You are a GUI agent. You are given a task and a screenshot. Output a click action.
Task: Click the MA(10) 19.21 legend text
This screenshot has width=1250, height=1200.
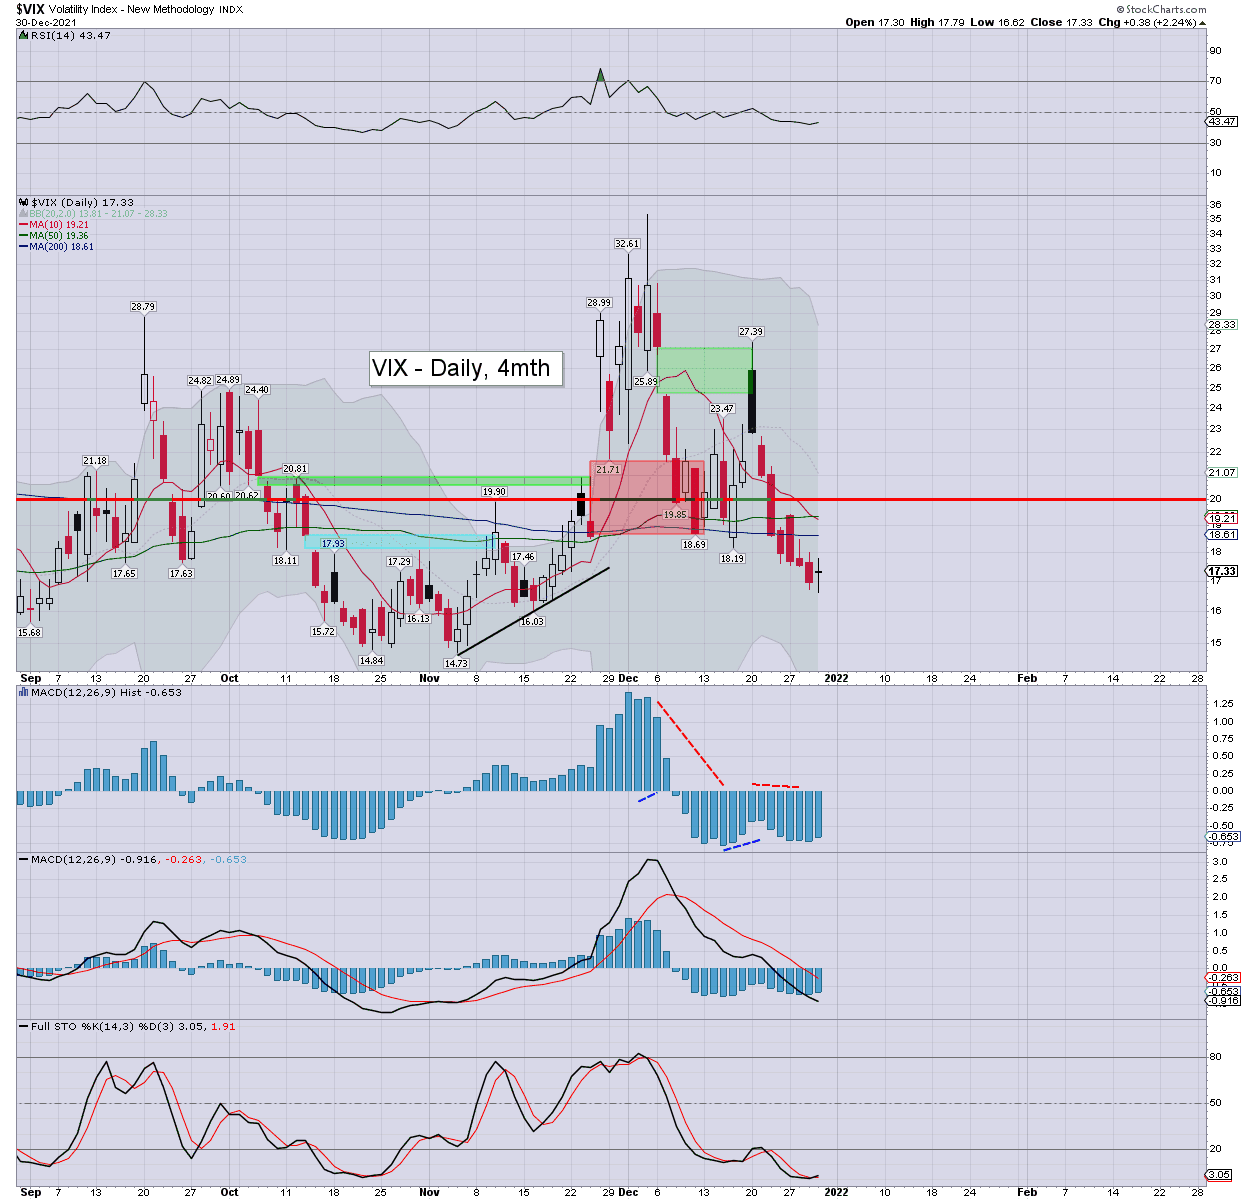coord(59,225)
